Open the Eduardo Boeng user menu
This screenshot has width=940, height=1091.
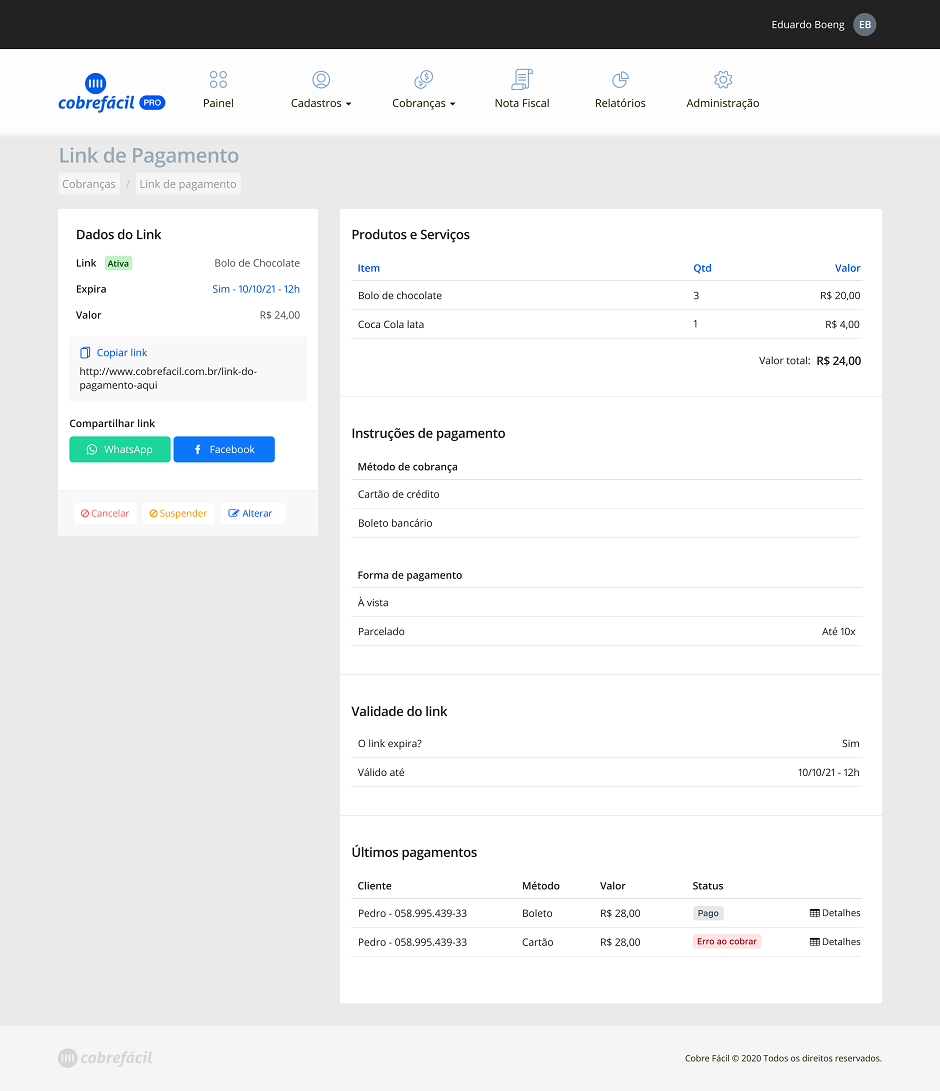click(808, 25)
